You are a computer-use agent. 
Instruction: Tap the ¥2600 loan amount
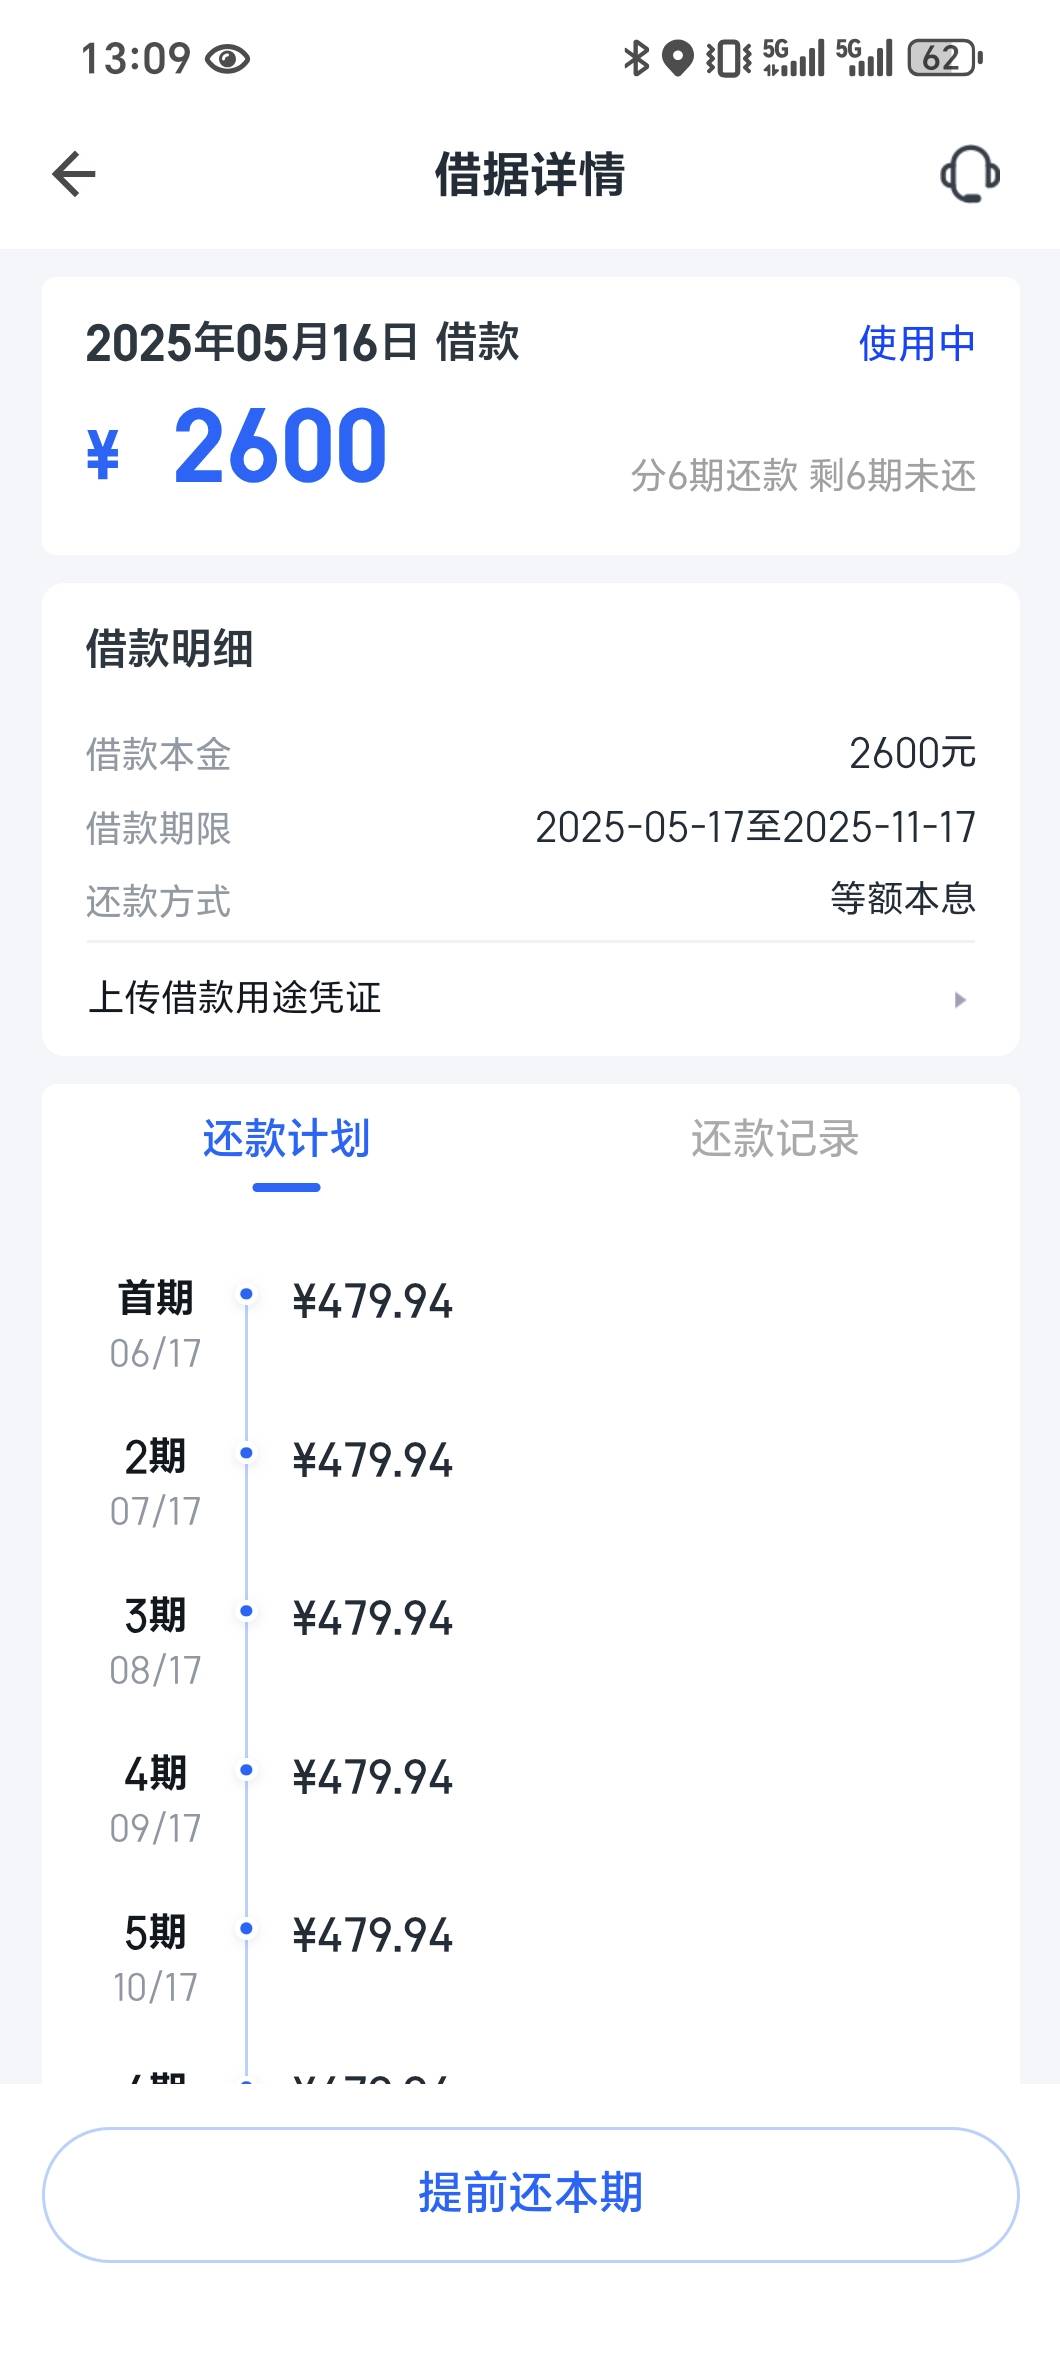click(x=236, y=446)
